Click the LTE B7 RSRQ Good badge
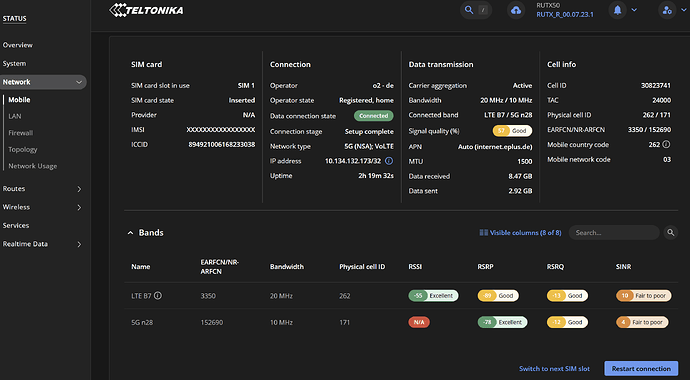690x380 pixels. pyautogui.click(x=567, y=296)
